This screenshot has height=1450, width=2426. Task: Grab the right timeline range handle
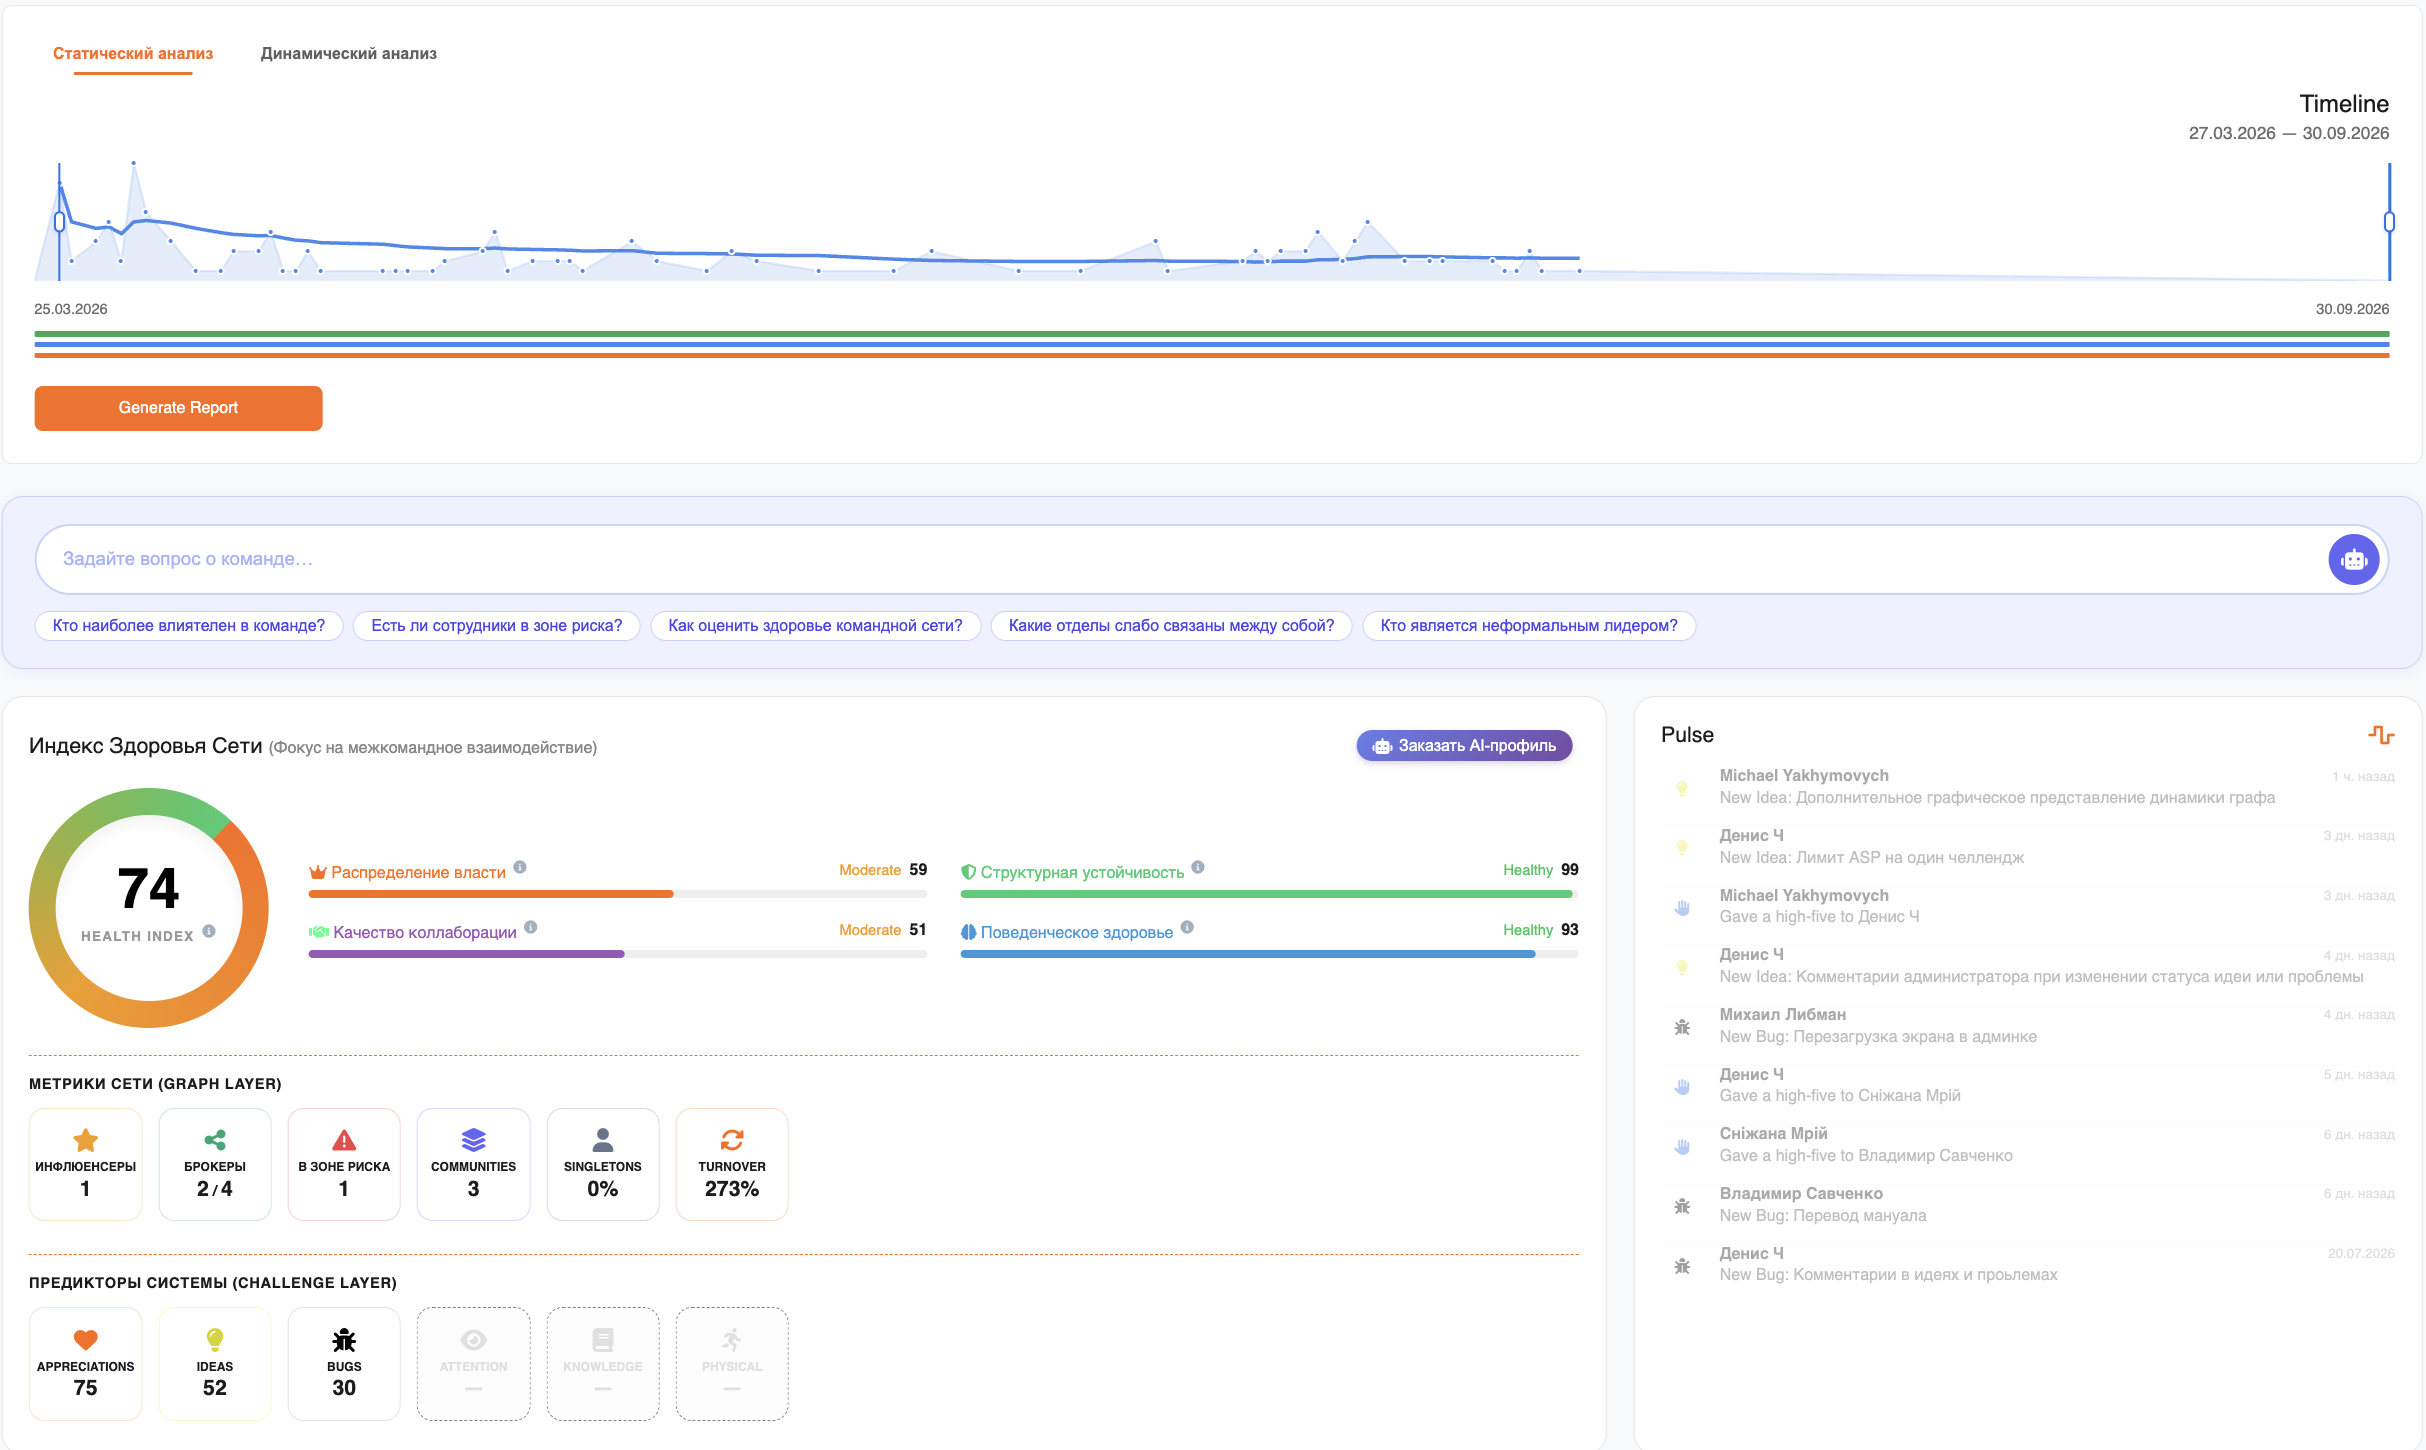tap(2389, 222)
